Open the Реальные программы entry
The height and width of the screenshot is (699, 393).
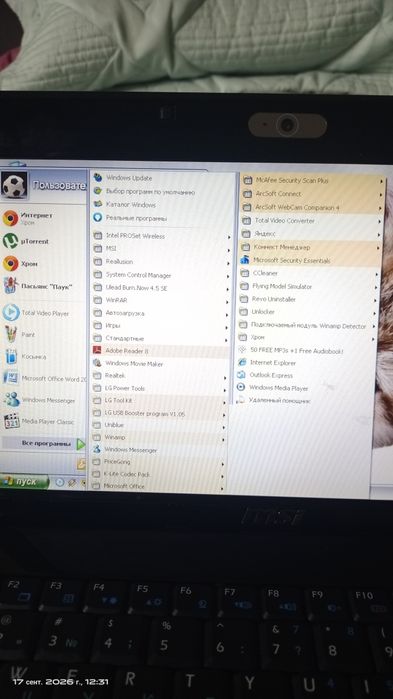coord(163,218)
